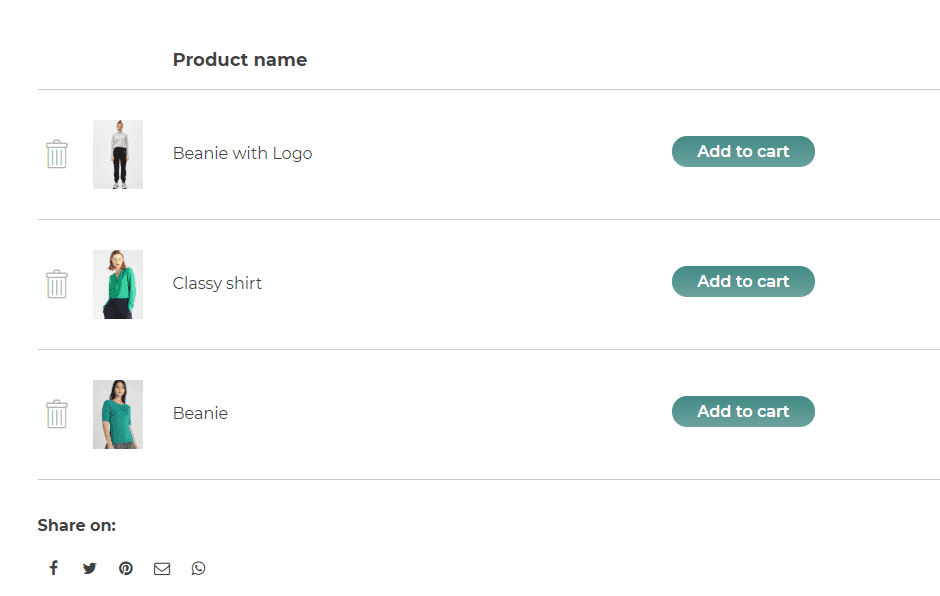The width and height of the screenshot is (940, 596).
Task: Open the Classy shirt thumbnail image
Action: [x=118, y=284]
